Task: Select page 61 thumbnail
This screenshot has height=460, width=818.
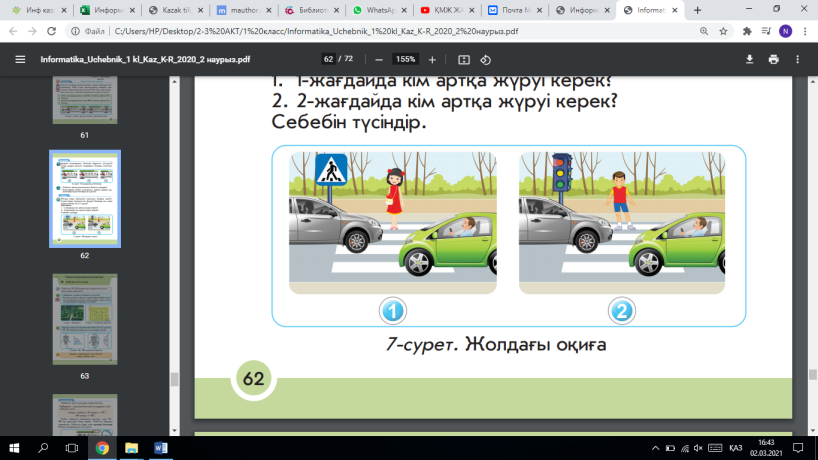Action: tap(85, 100)
